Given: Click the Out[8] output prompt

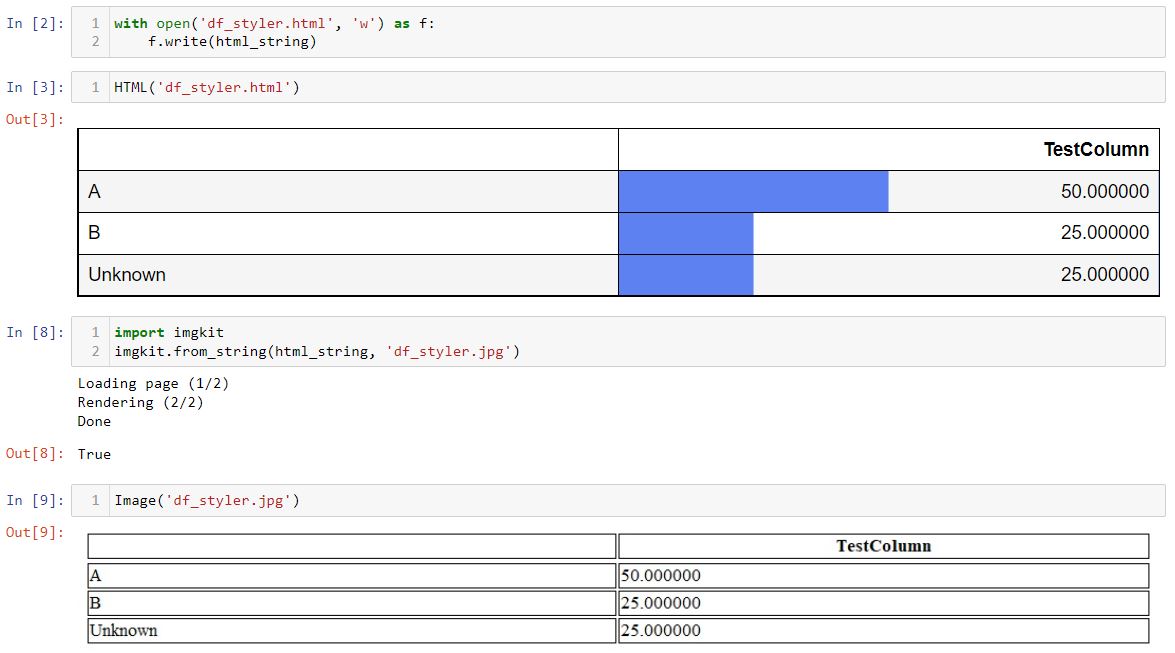Looking at the screenshot, I should pyautogui.click(x=34, y=454).
